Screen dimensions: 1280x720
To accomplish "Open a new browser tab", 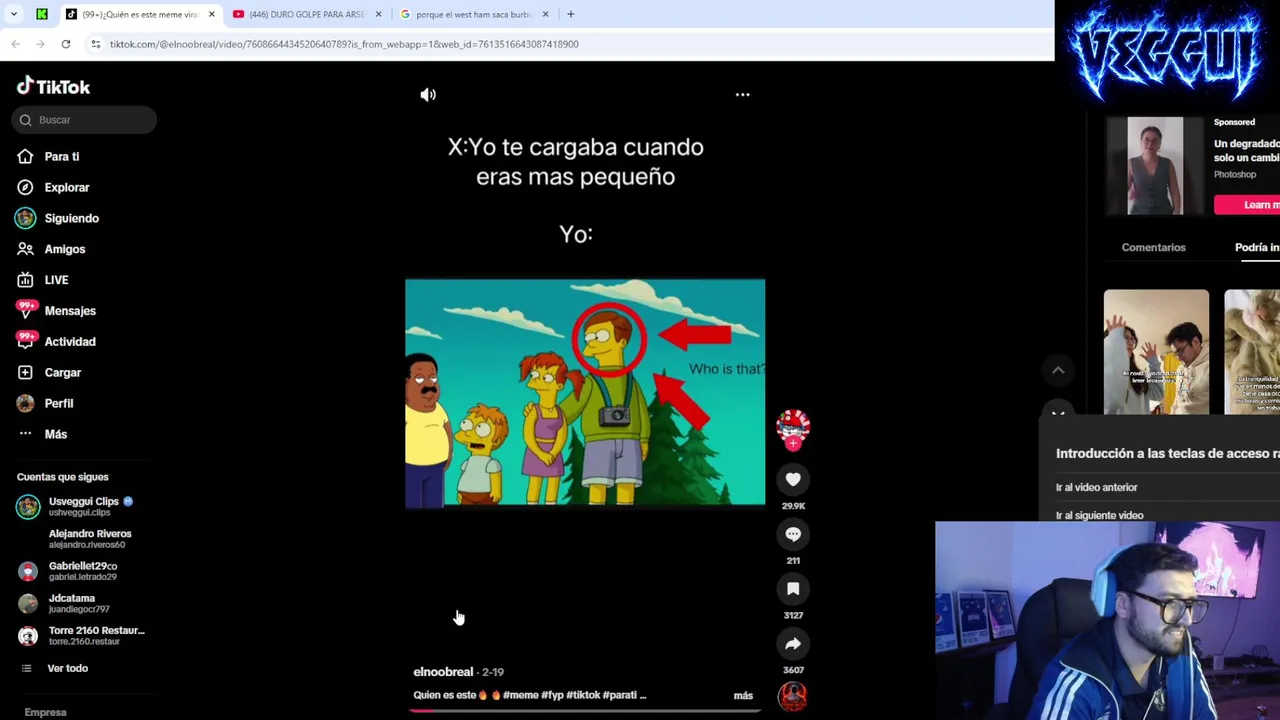I will point(570,14).
